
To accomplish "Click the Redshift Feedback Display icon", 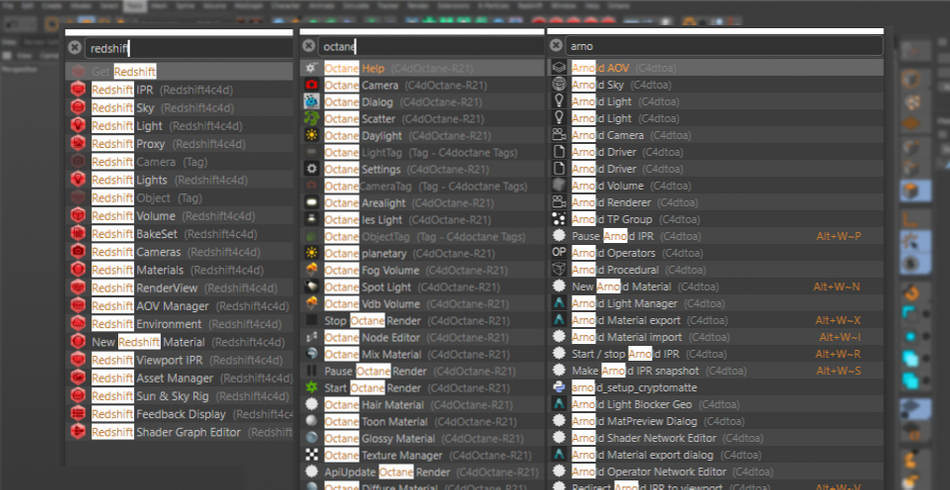I will click(x=78, y=414).
